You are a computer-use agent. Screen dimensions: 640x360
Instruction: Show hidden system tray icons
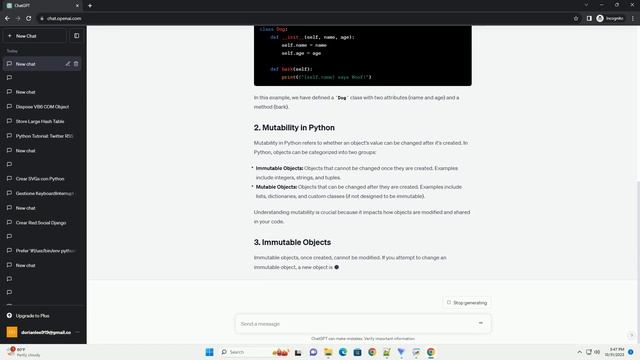[579, 352]
